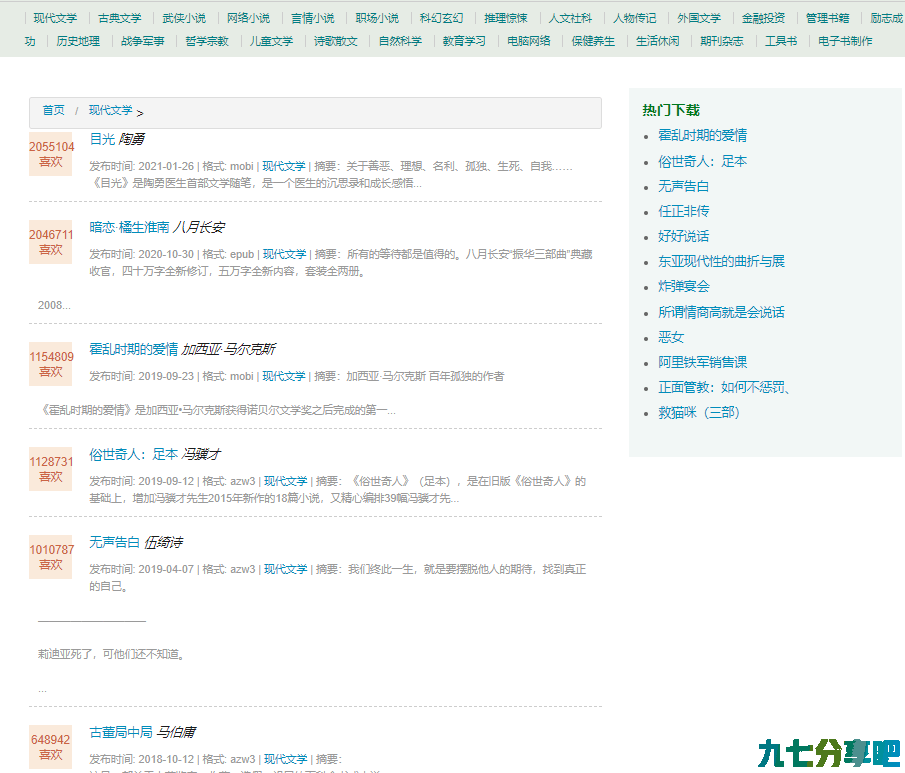
Task: Like the book with 1010787 likes
Action: 51,557
